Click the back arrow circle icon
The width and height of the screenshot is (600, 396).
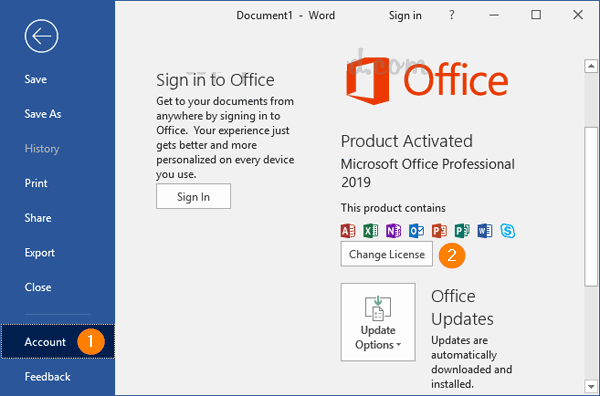click(41, 36)
